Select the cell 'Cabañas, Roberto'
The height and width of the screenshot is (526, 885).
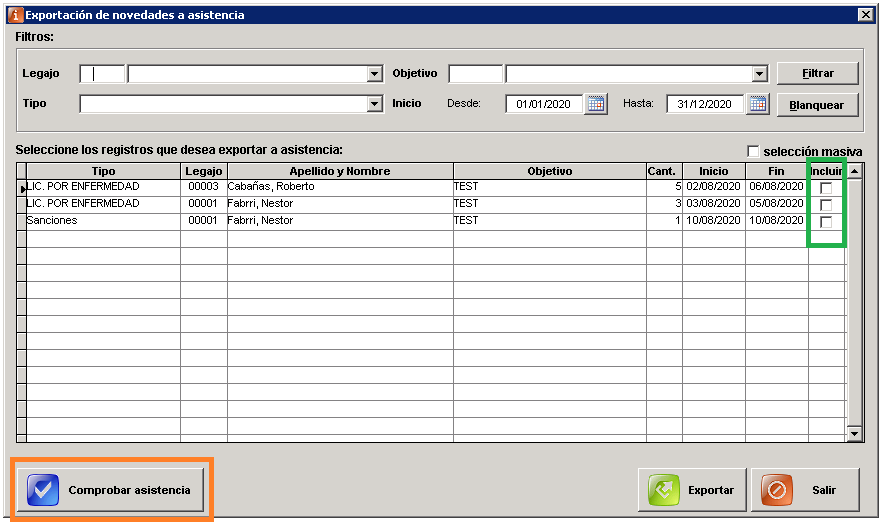(x=340, y=187)
